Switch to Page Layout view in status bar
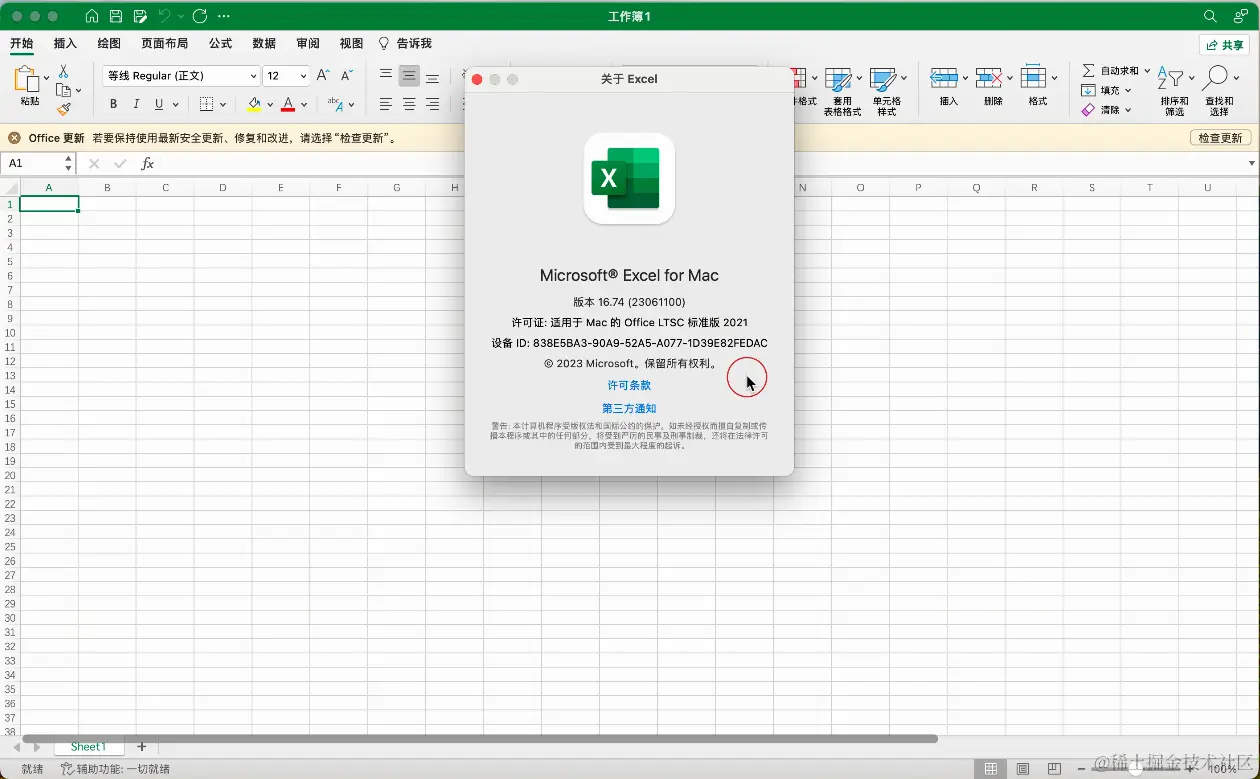The width and height of the screenshot is (1260, 779). pyautogui.click(x=1023, y=769)
